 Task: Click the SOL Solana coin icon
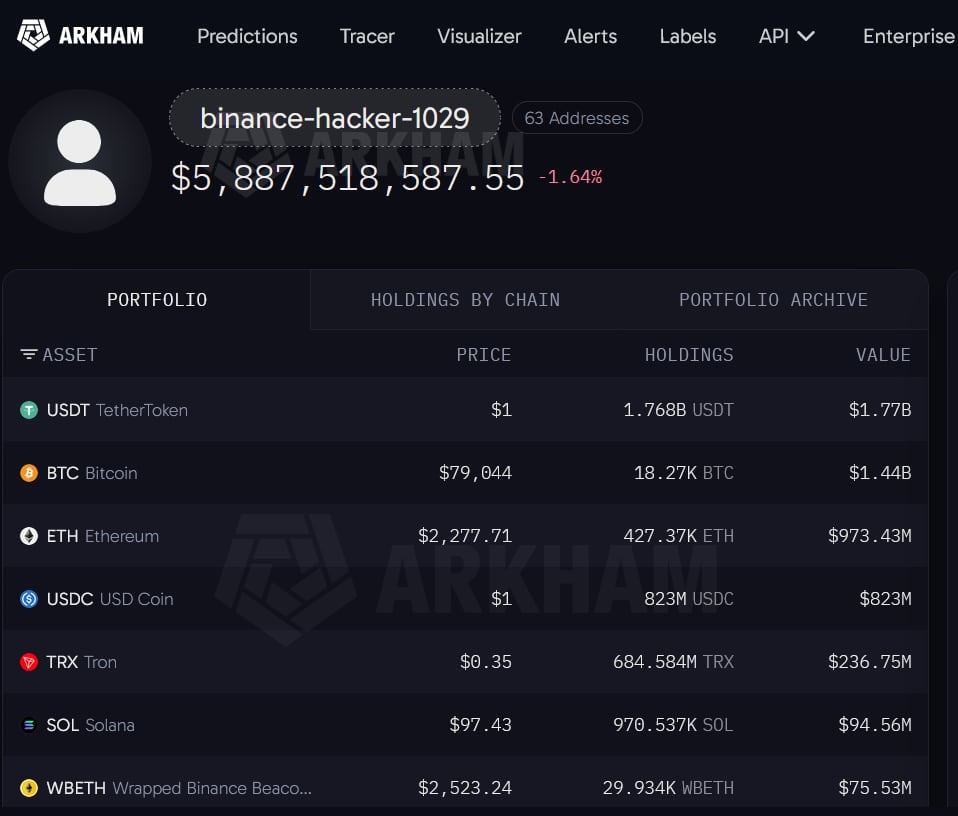(x=29, y=724)
